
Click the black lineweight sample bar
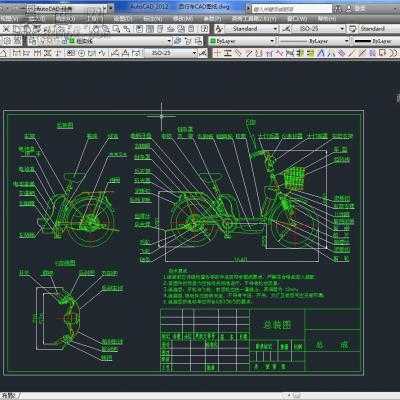363,41
